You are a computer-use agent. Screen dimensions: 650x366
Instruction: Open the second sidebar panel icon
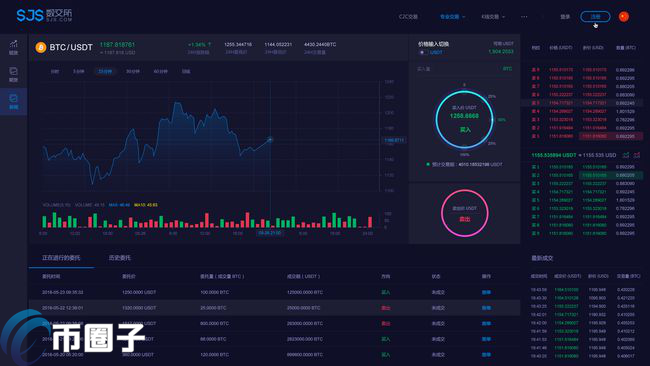pyautogui.click(x=14, y=74)
